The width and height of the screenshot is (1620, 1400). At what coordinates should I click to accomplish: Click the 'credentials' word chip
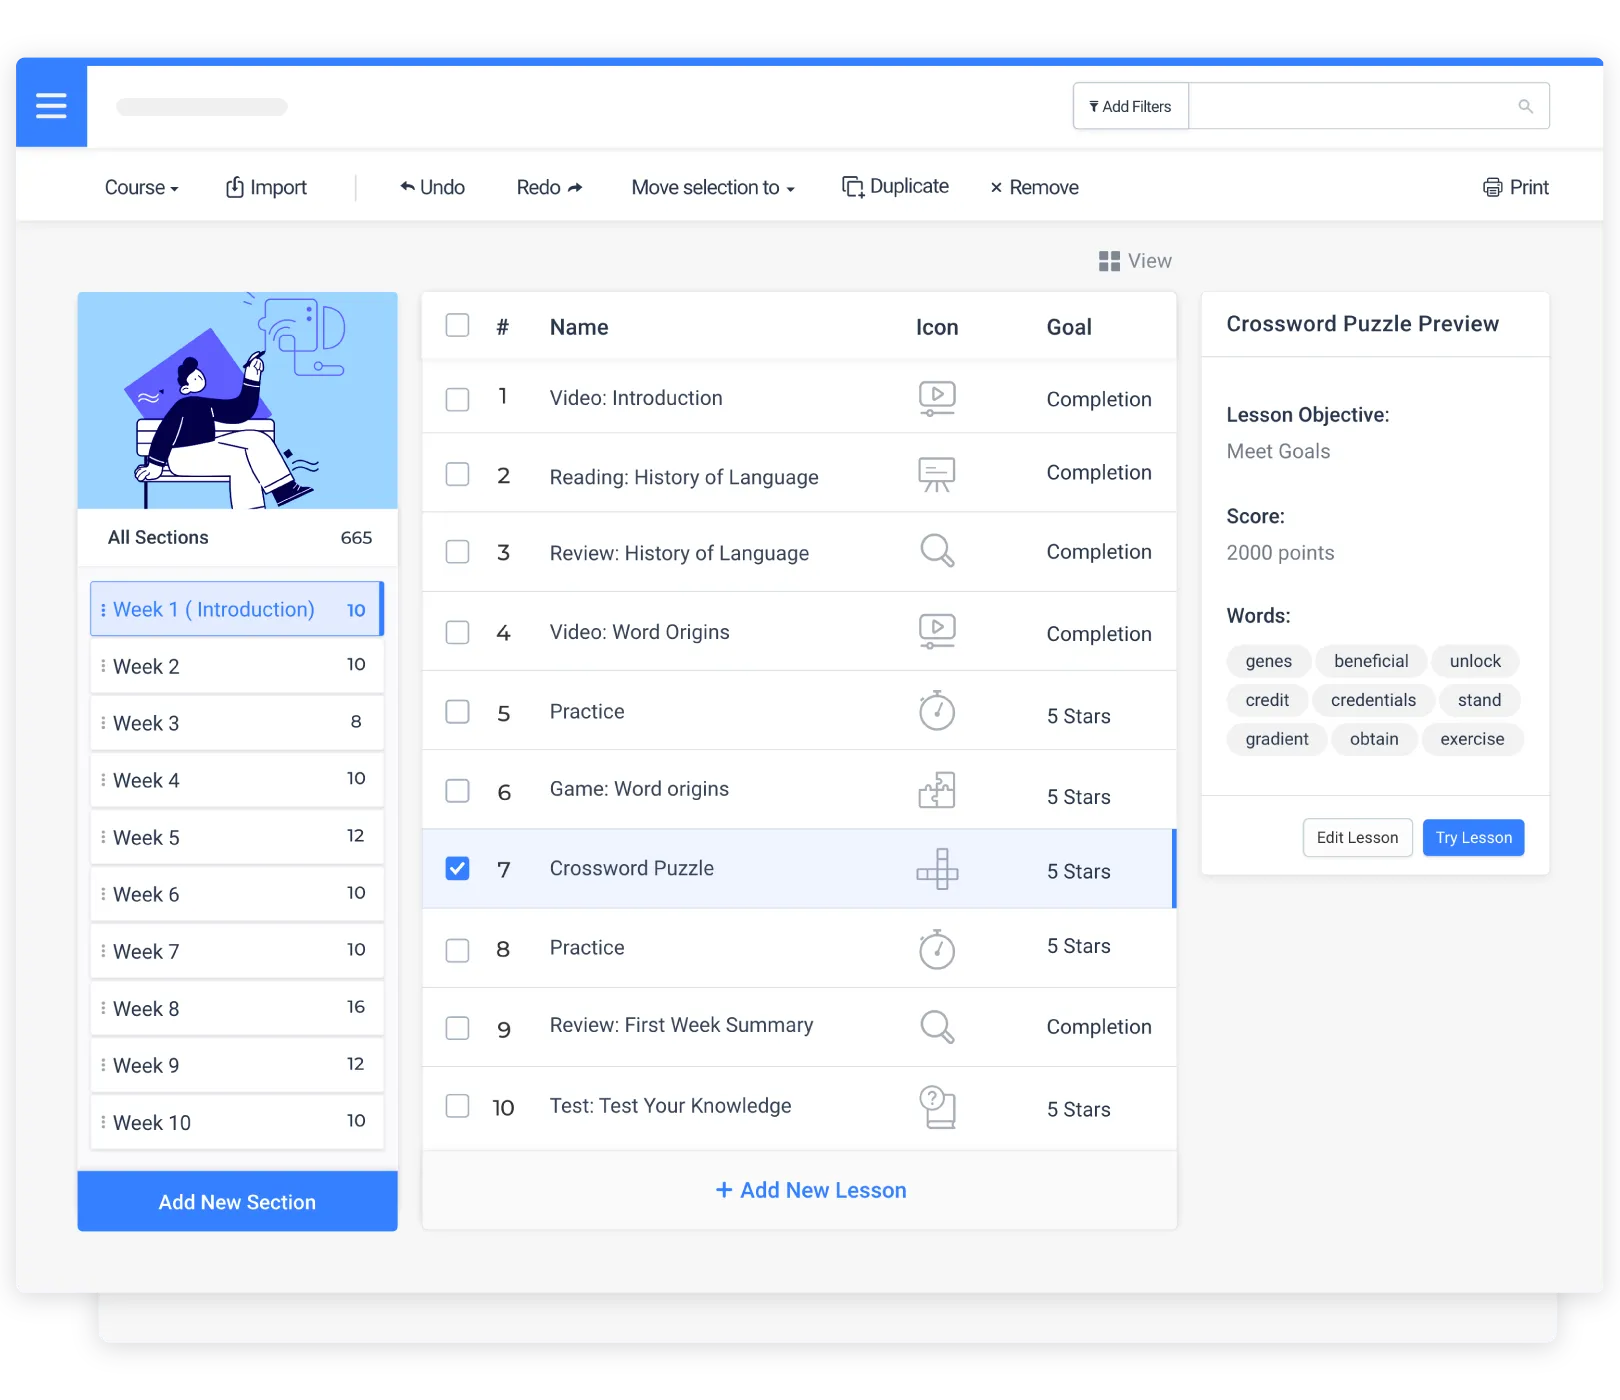tap(1373, 700)
